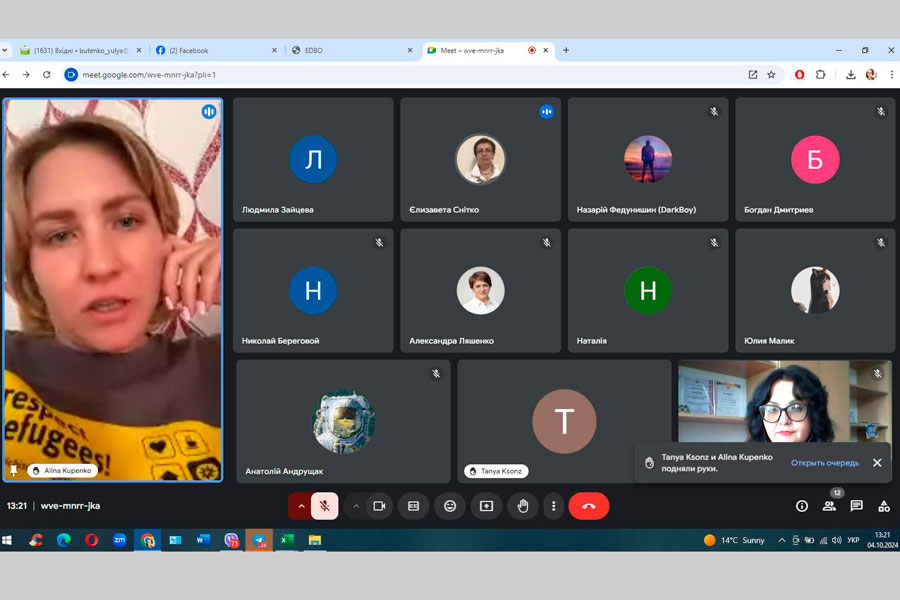Toggle the camera on or off
900x600 pixels.
[379, 506]
